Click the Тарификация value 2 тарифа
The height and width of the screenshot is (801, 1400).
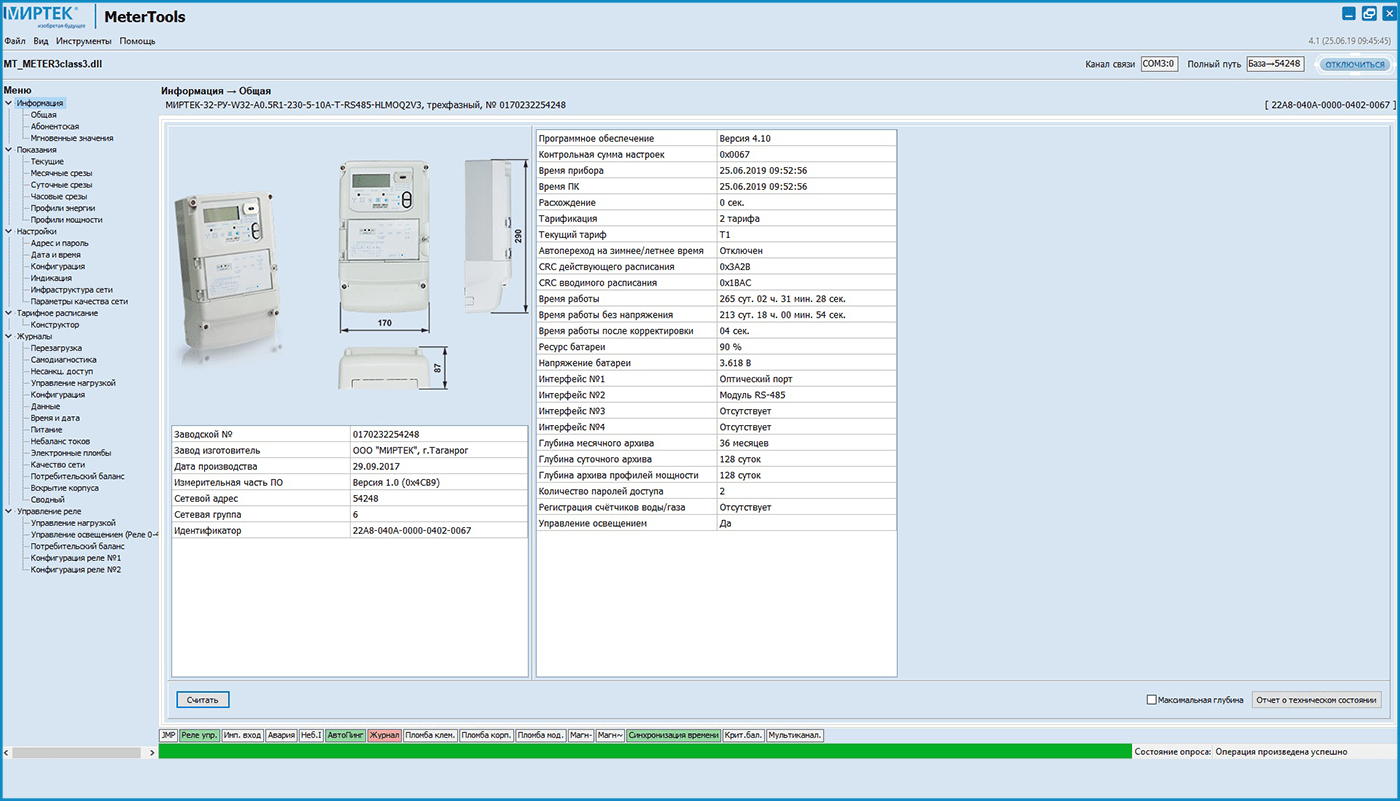[739, 218]
